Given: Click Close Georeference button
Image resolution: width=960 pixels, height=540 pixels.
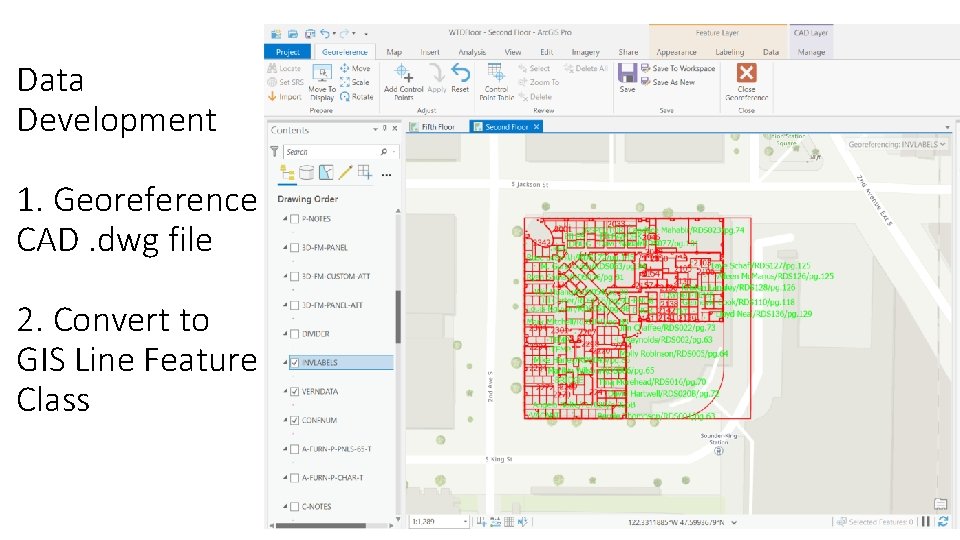Looking at the screenshot, I should [746, 82].
